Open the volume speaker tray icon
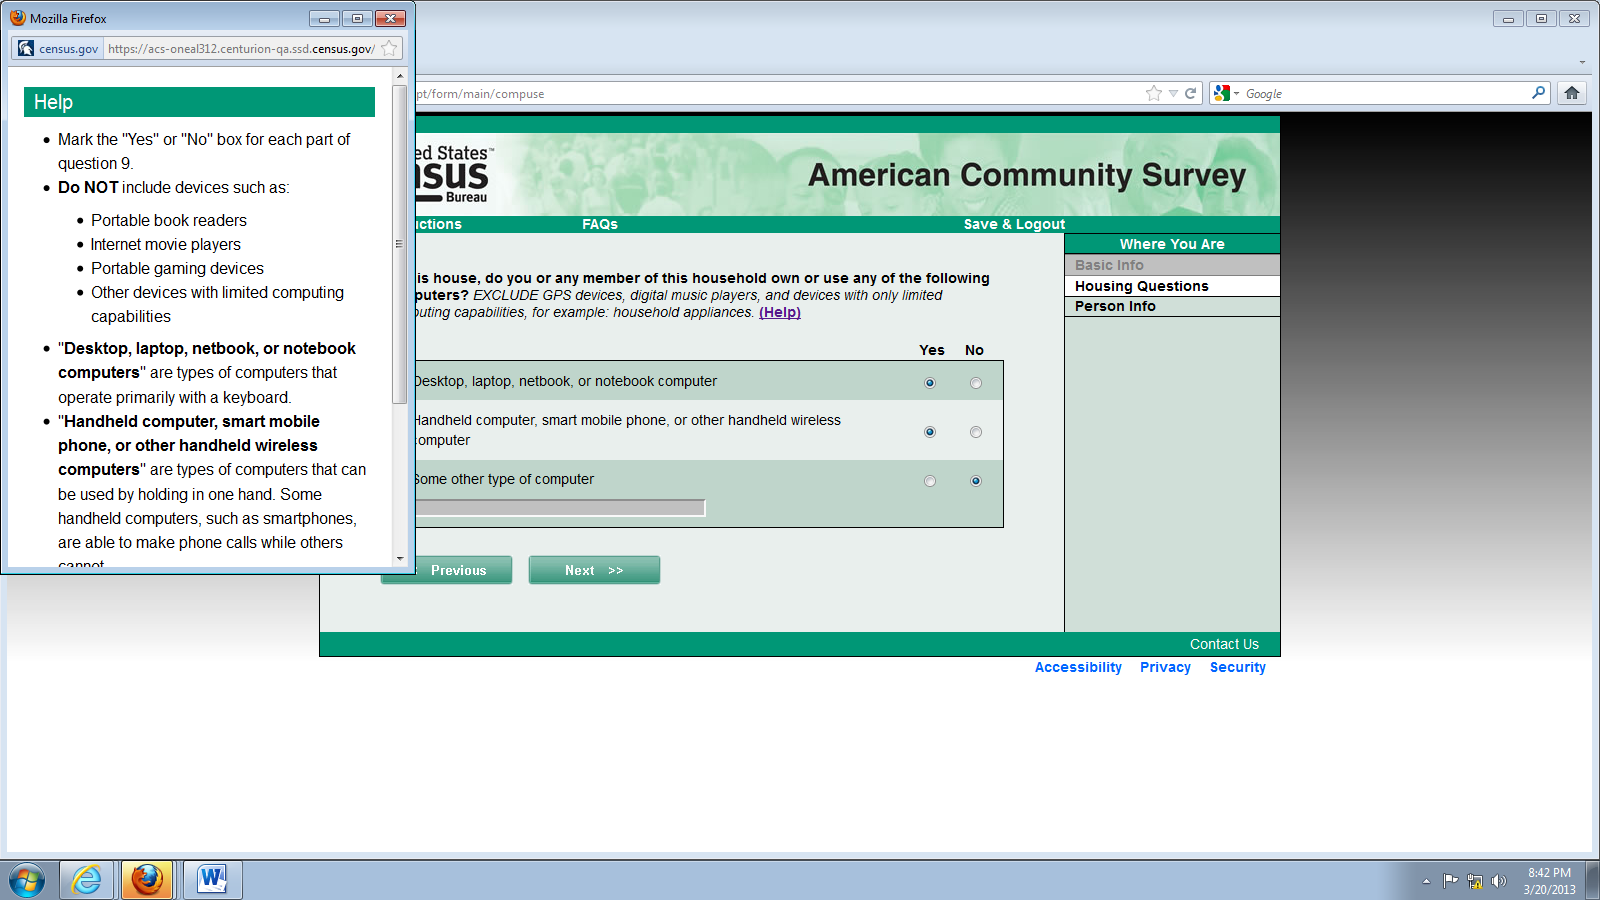1600x900 pixels. (x=1498, y=881)
